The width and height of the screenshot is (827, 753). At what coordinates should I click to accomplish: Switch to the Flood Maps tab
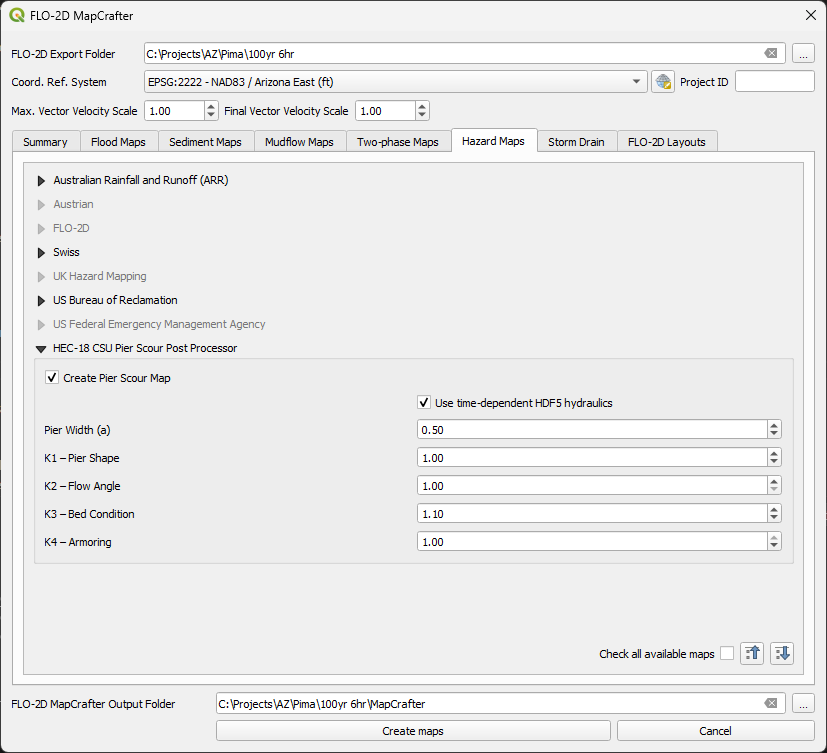click(118, 142)
